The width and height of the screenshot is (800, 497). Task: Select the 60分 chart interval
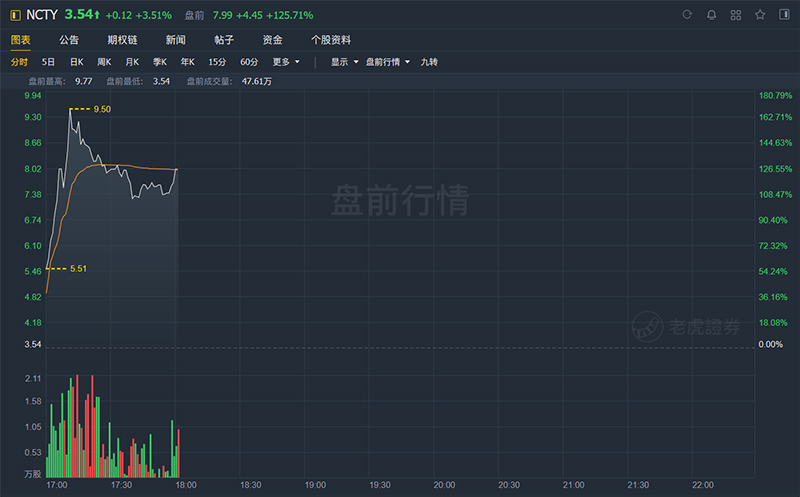point(249,62)
